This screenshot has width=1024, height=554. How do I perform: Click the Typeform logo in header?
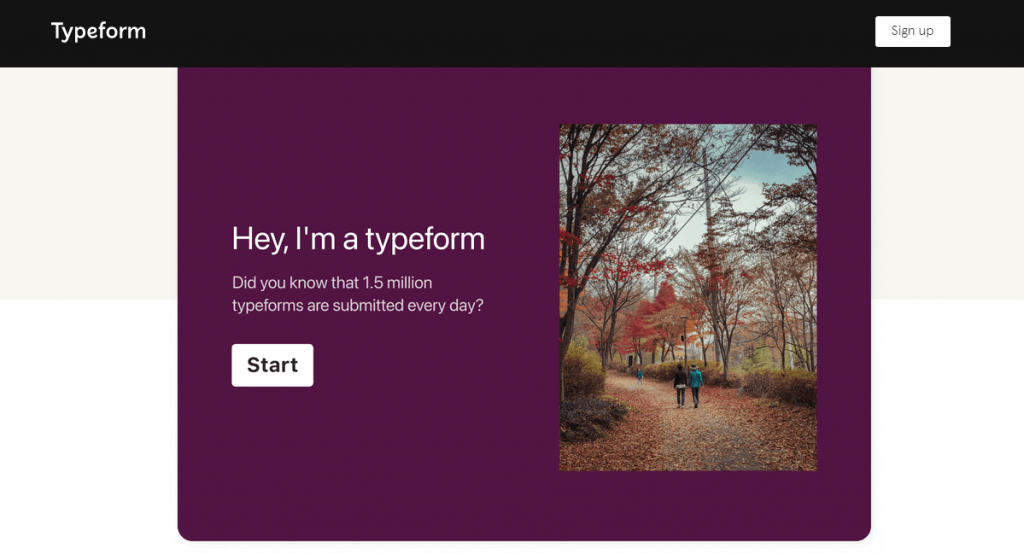tap(98, 31)
